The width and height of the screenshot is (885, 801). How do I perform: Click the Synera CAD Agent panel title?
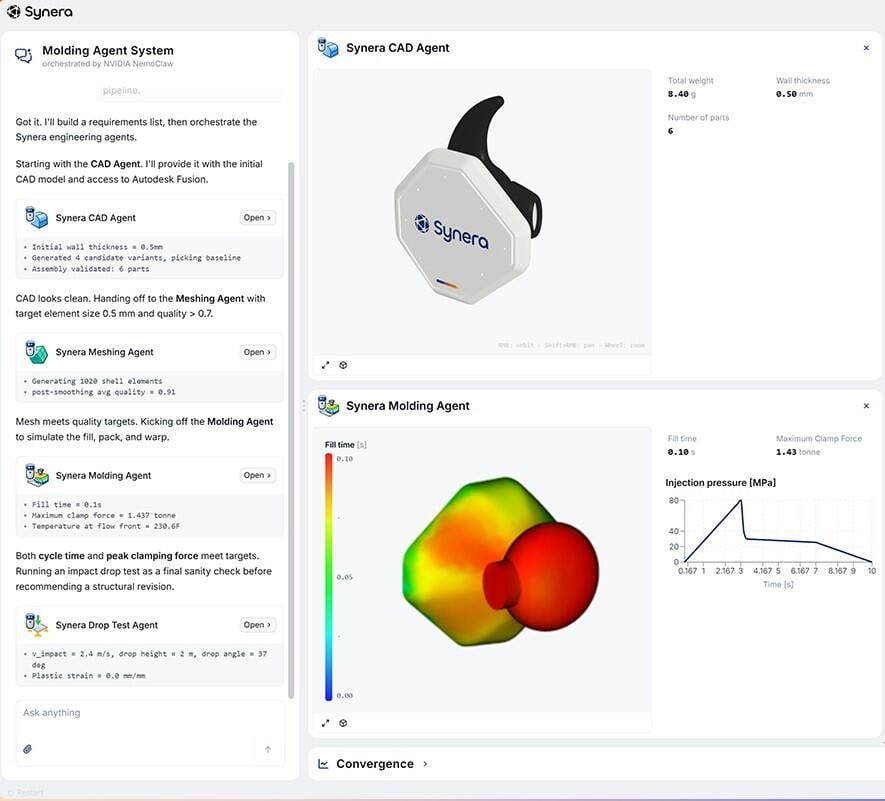(398, 48)
